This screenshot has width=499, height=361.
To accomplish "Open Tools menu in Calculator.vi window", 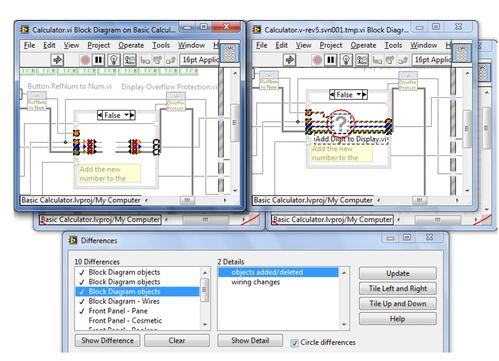I will point(161,45).
